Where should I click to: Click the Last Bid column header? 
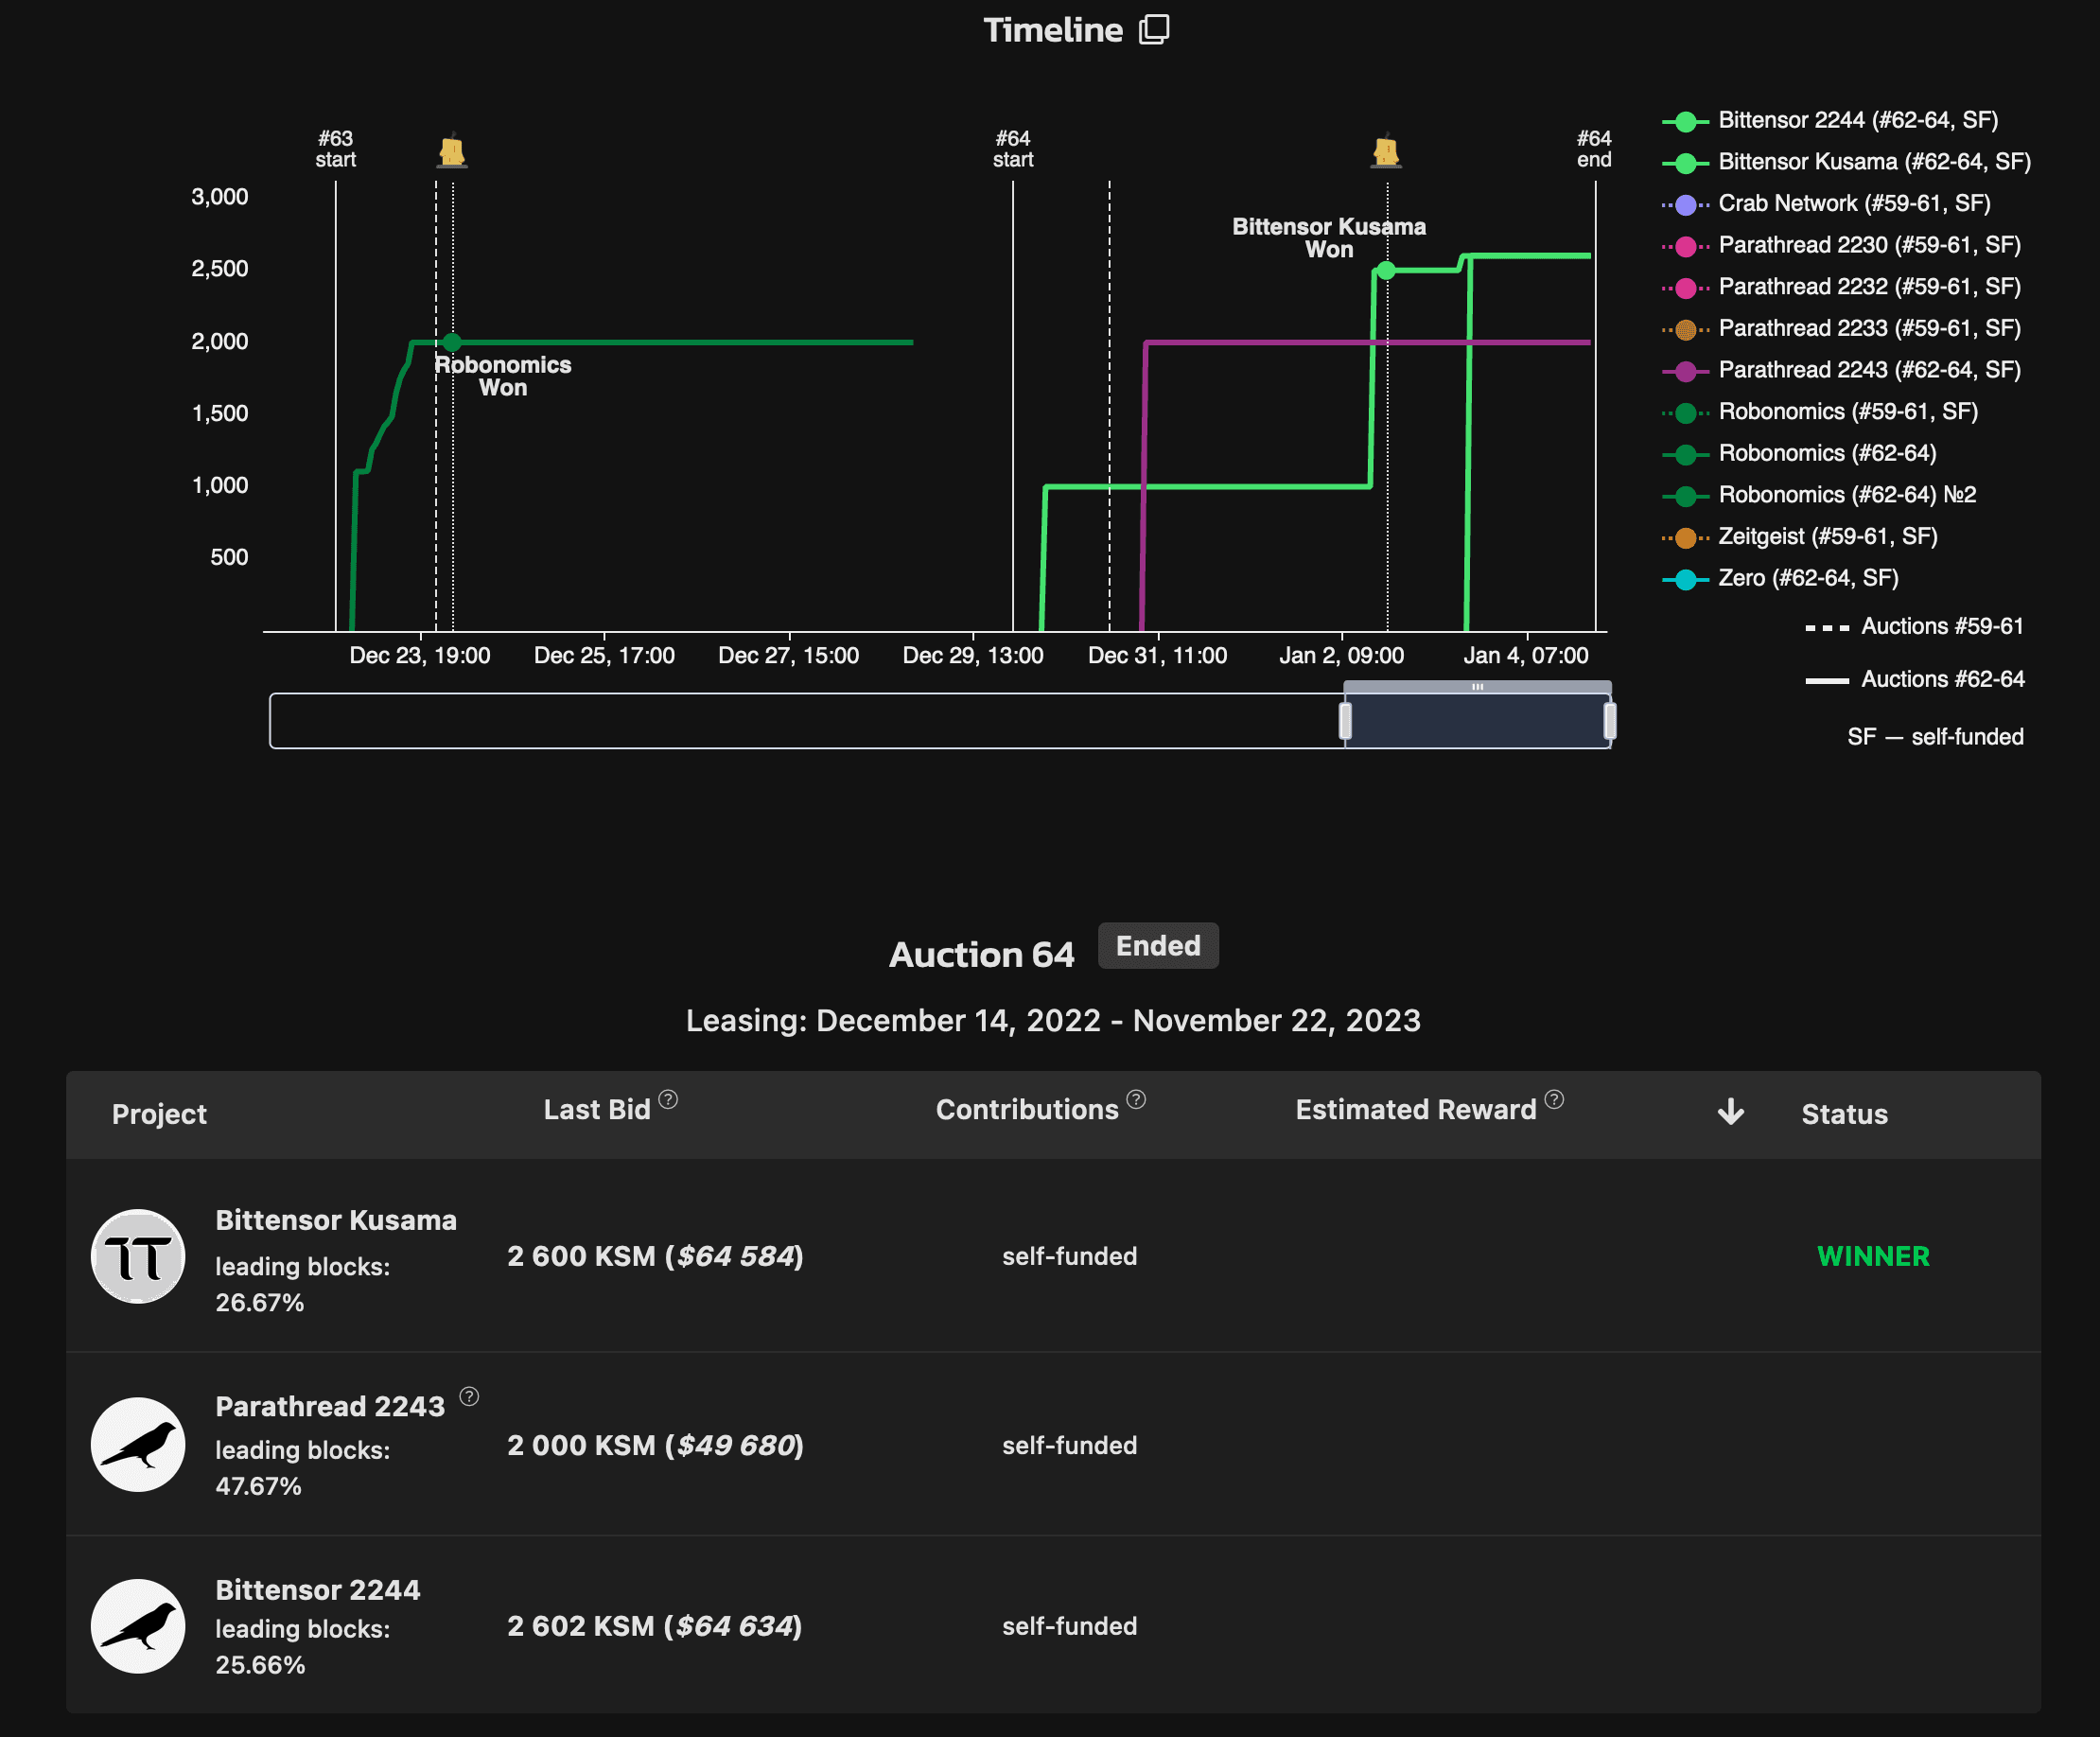597,1110
